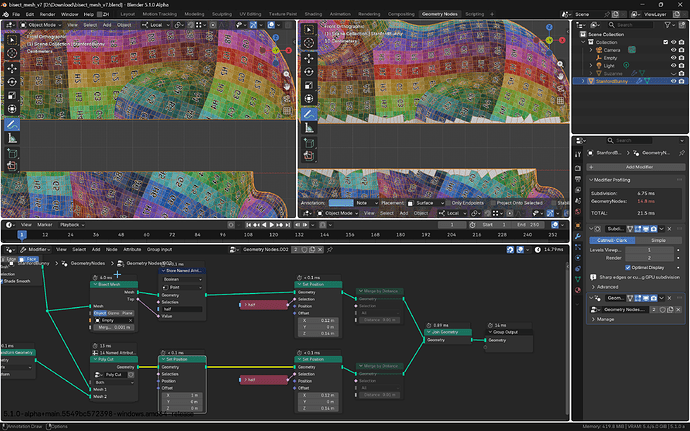
Task: Select the Measure tool in right viewport
Action: pyautogui.click(x=309, y=128)
